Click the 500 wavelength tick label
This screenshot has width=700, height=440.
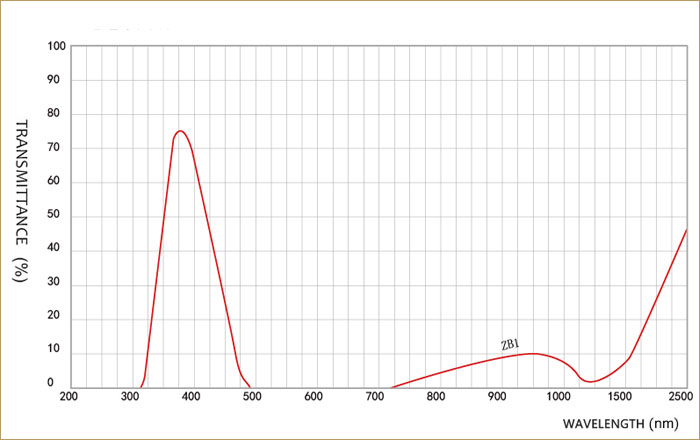click(x=252, y=398)
